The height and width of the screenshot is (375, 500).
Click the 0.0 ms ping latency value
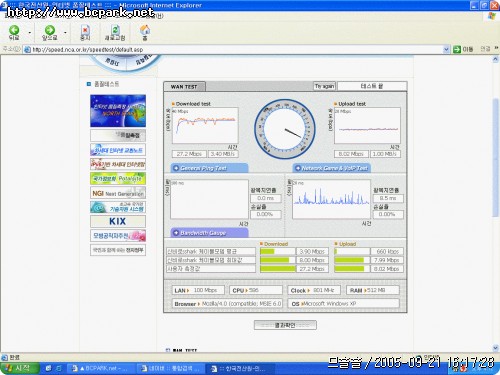point(266,198)
